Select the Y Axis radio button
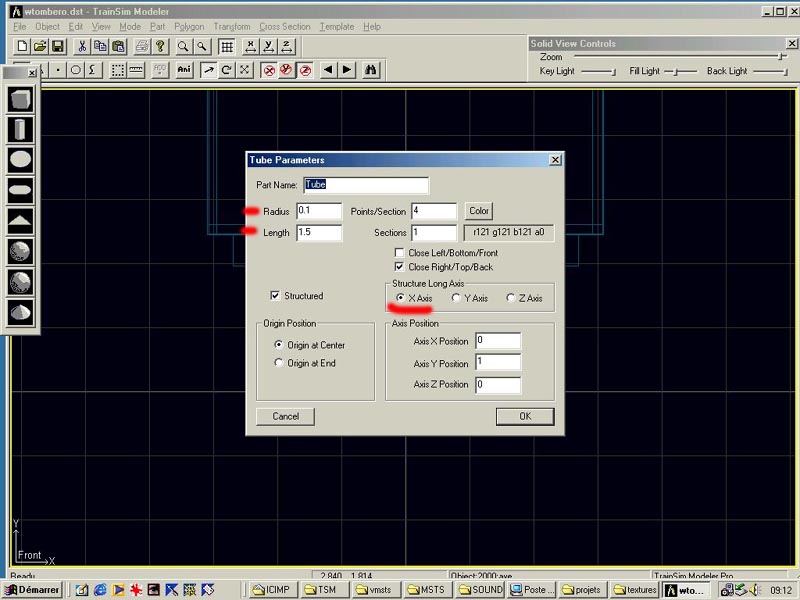This screenshot has width=800, height=600. point(456,298)
